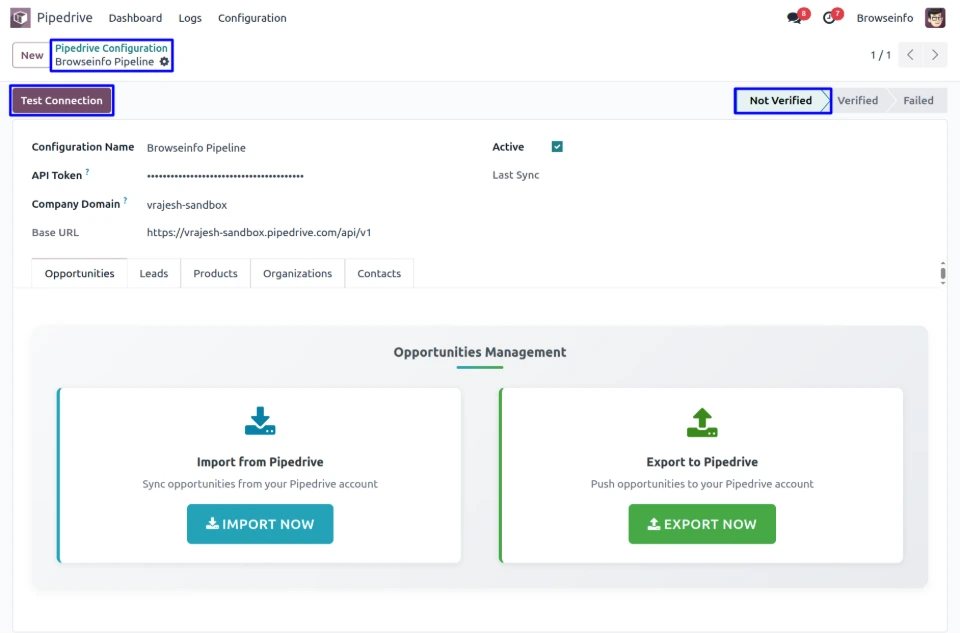
Task: Uncheck the Active checkbox
Action: tap(557, 147)
